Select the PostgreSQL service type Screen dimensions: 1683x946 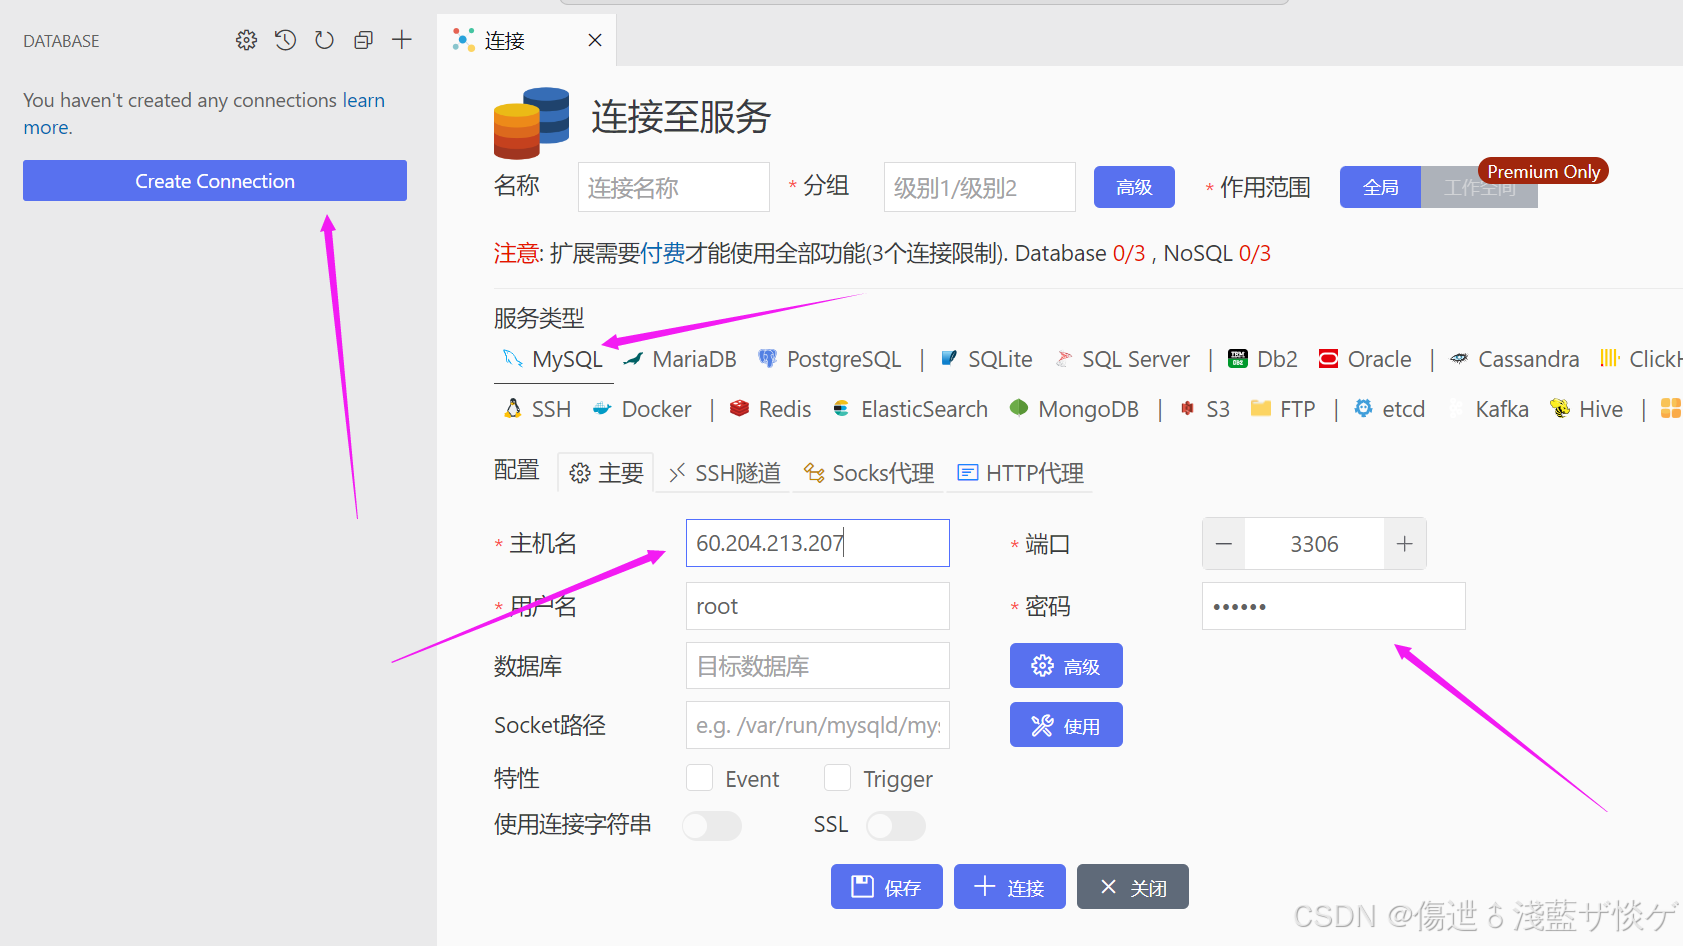coord(830,359)
